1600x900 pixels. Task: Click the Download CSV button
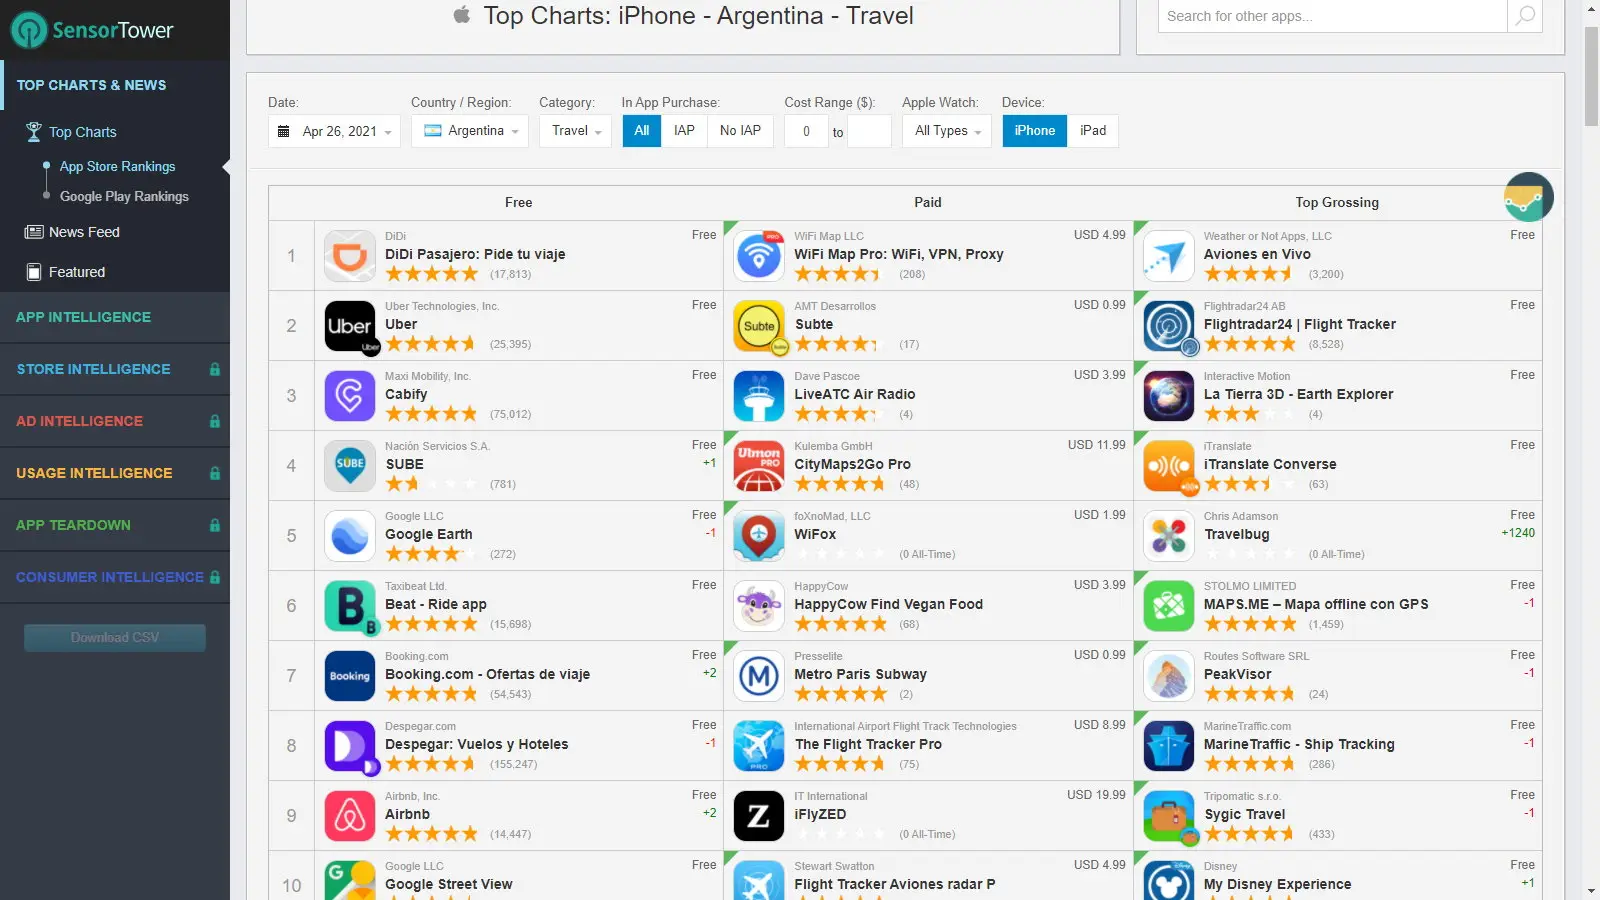[x=115, y=638]
